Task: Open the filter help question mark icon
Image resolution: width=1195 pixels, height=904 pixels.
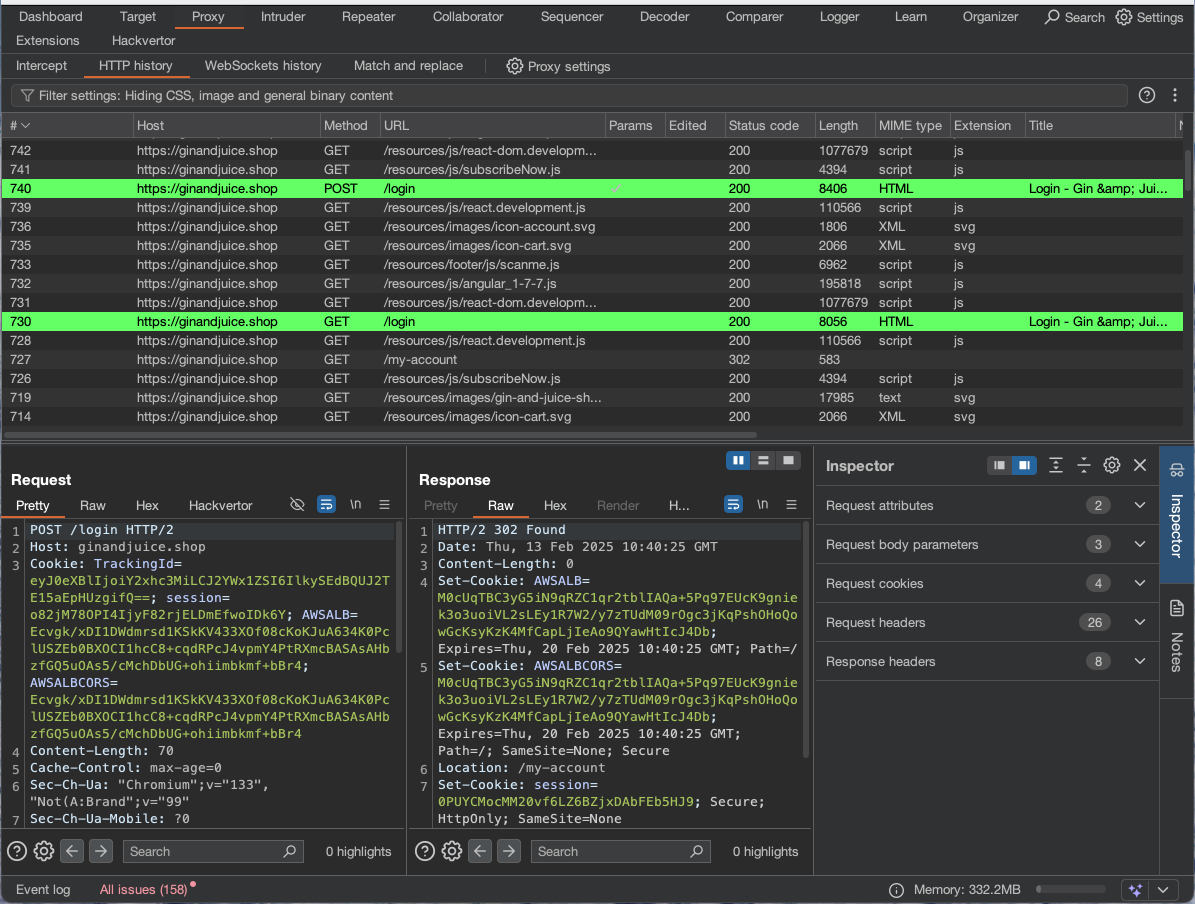Action: (x=1147, y=95)
